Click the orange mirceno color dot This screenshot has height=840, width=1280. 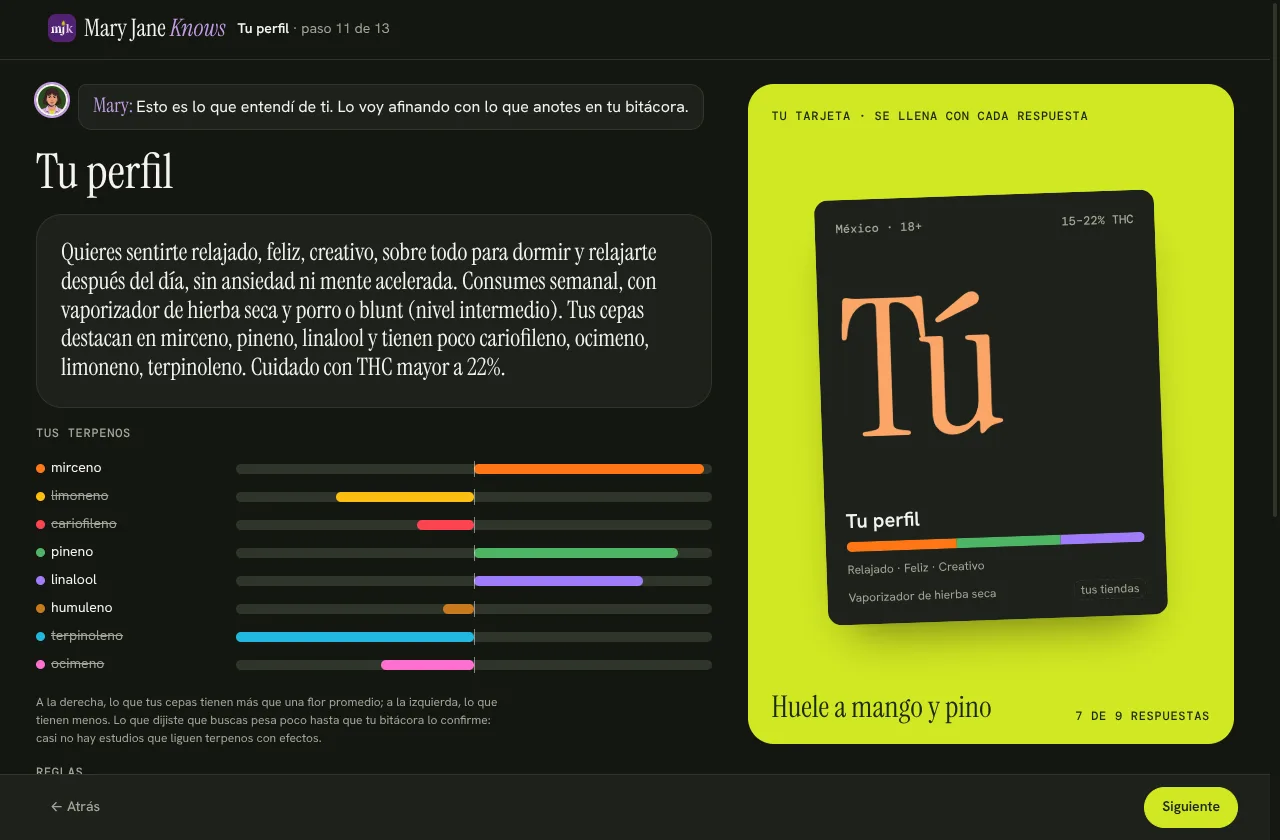[41, 468]
